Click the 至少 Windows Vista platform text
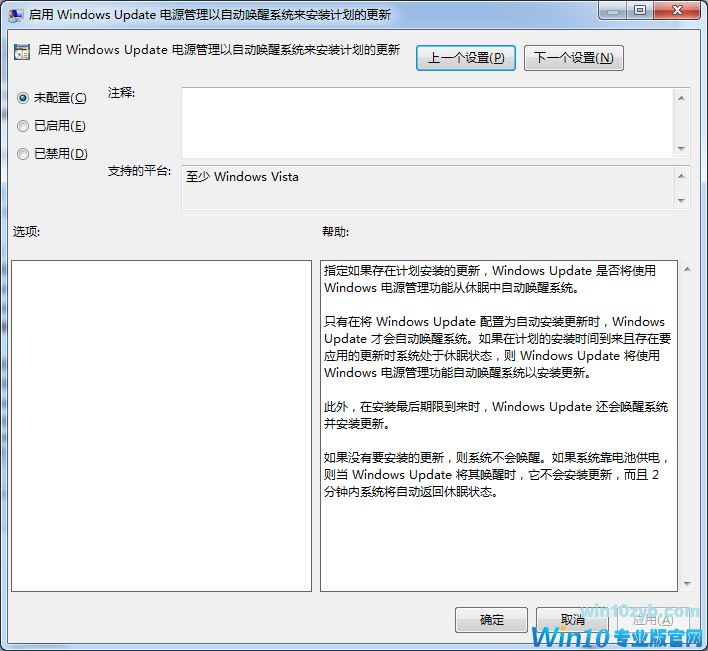The image size is (708, 651). [x=242, y=177]
